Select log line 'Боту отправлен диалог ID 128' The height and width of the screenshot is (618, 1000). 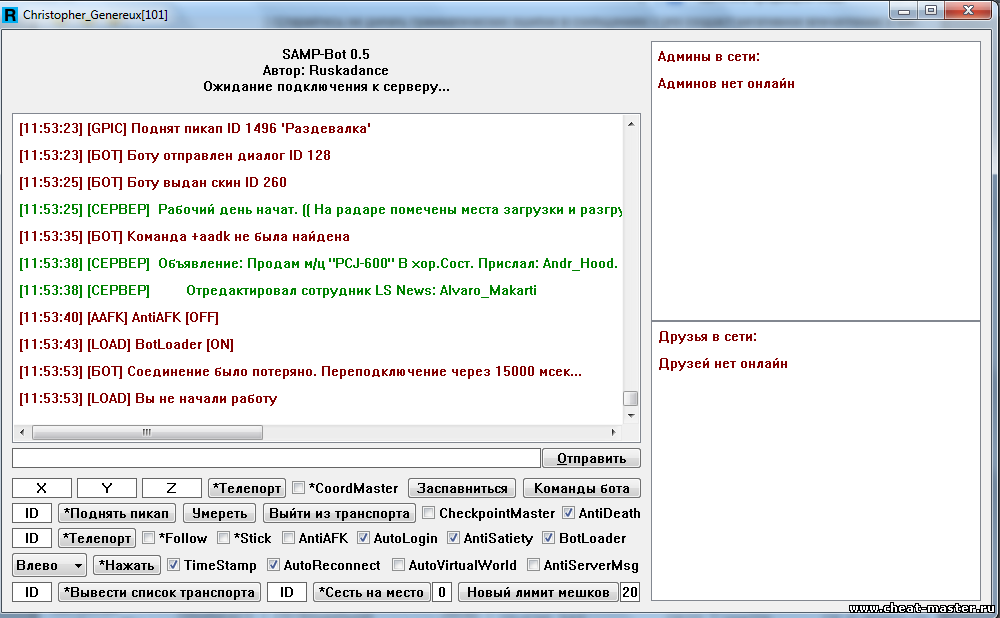(x=175, y=155)
